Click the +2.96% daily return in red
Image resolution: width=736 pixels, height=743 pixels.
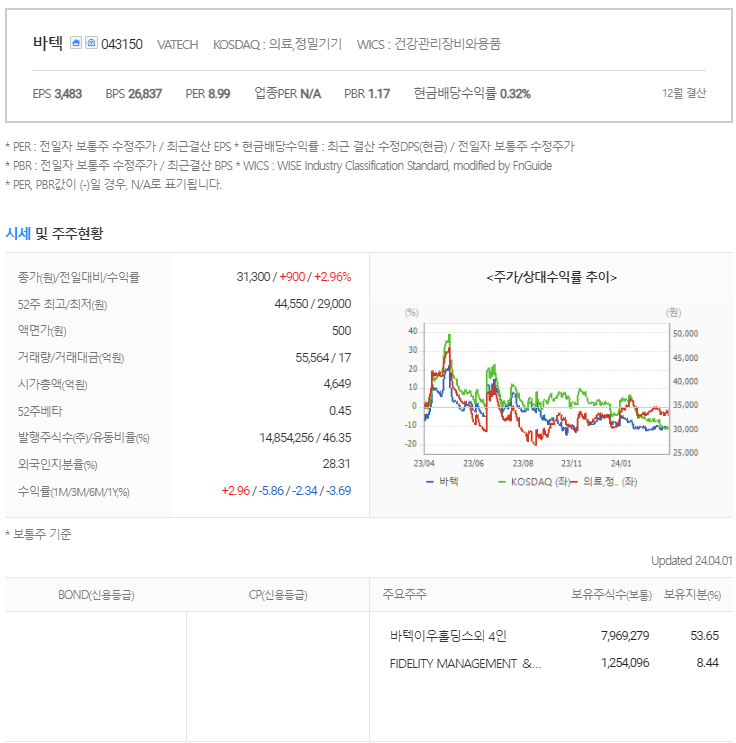click(333, 277)
